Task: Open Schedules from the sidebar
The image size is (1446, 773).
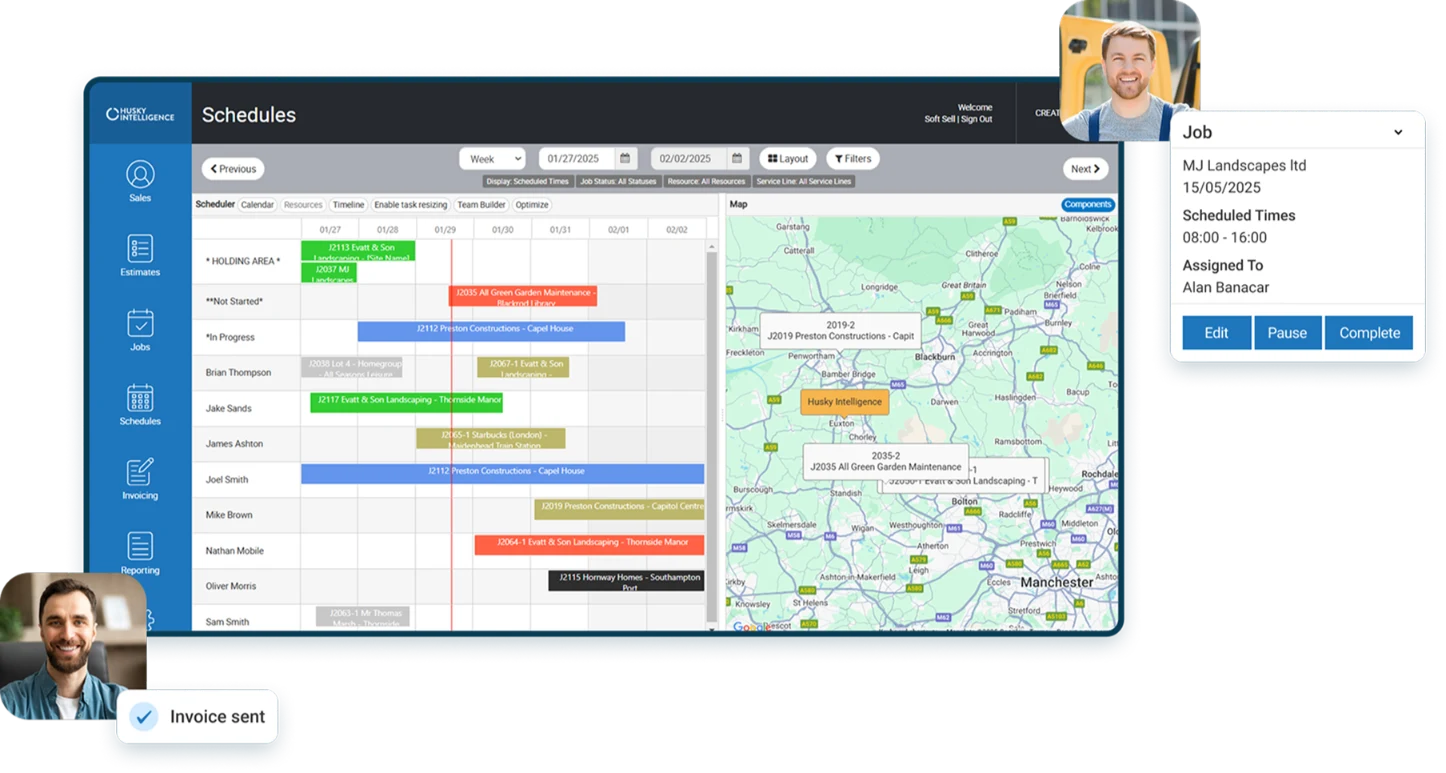Action: point(140,397)
